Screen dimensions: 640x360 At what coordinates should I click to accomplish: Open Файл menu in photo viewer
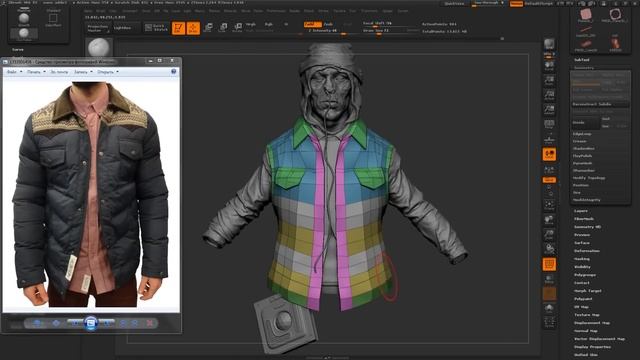tap(14, 72)
